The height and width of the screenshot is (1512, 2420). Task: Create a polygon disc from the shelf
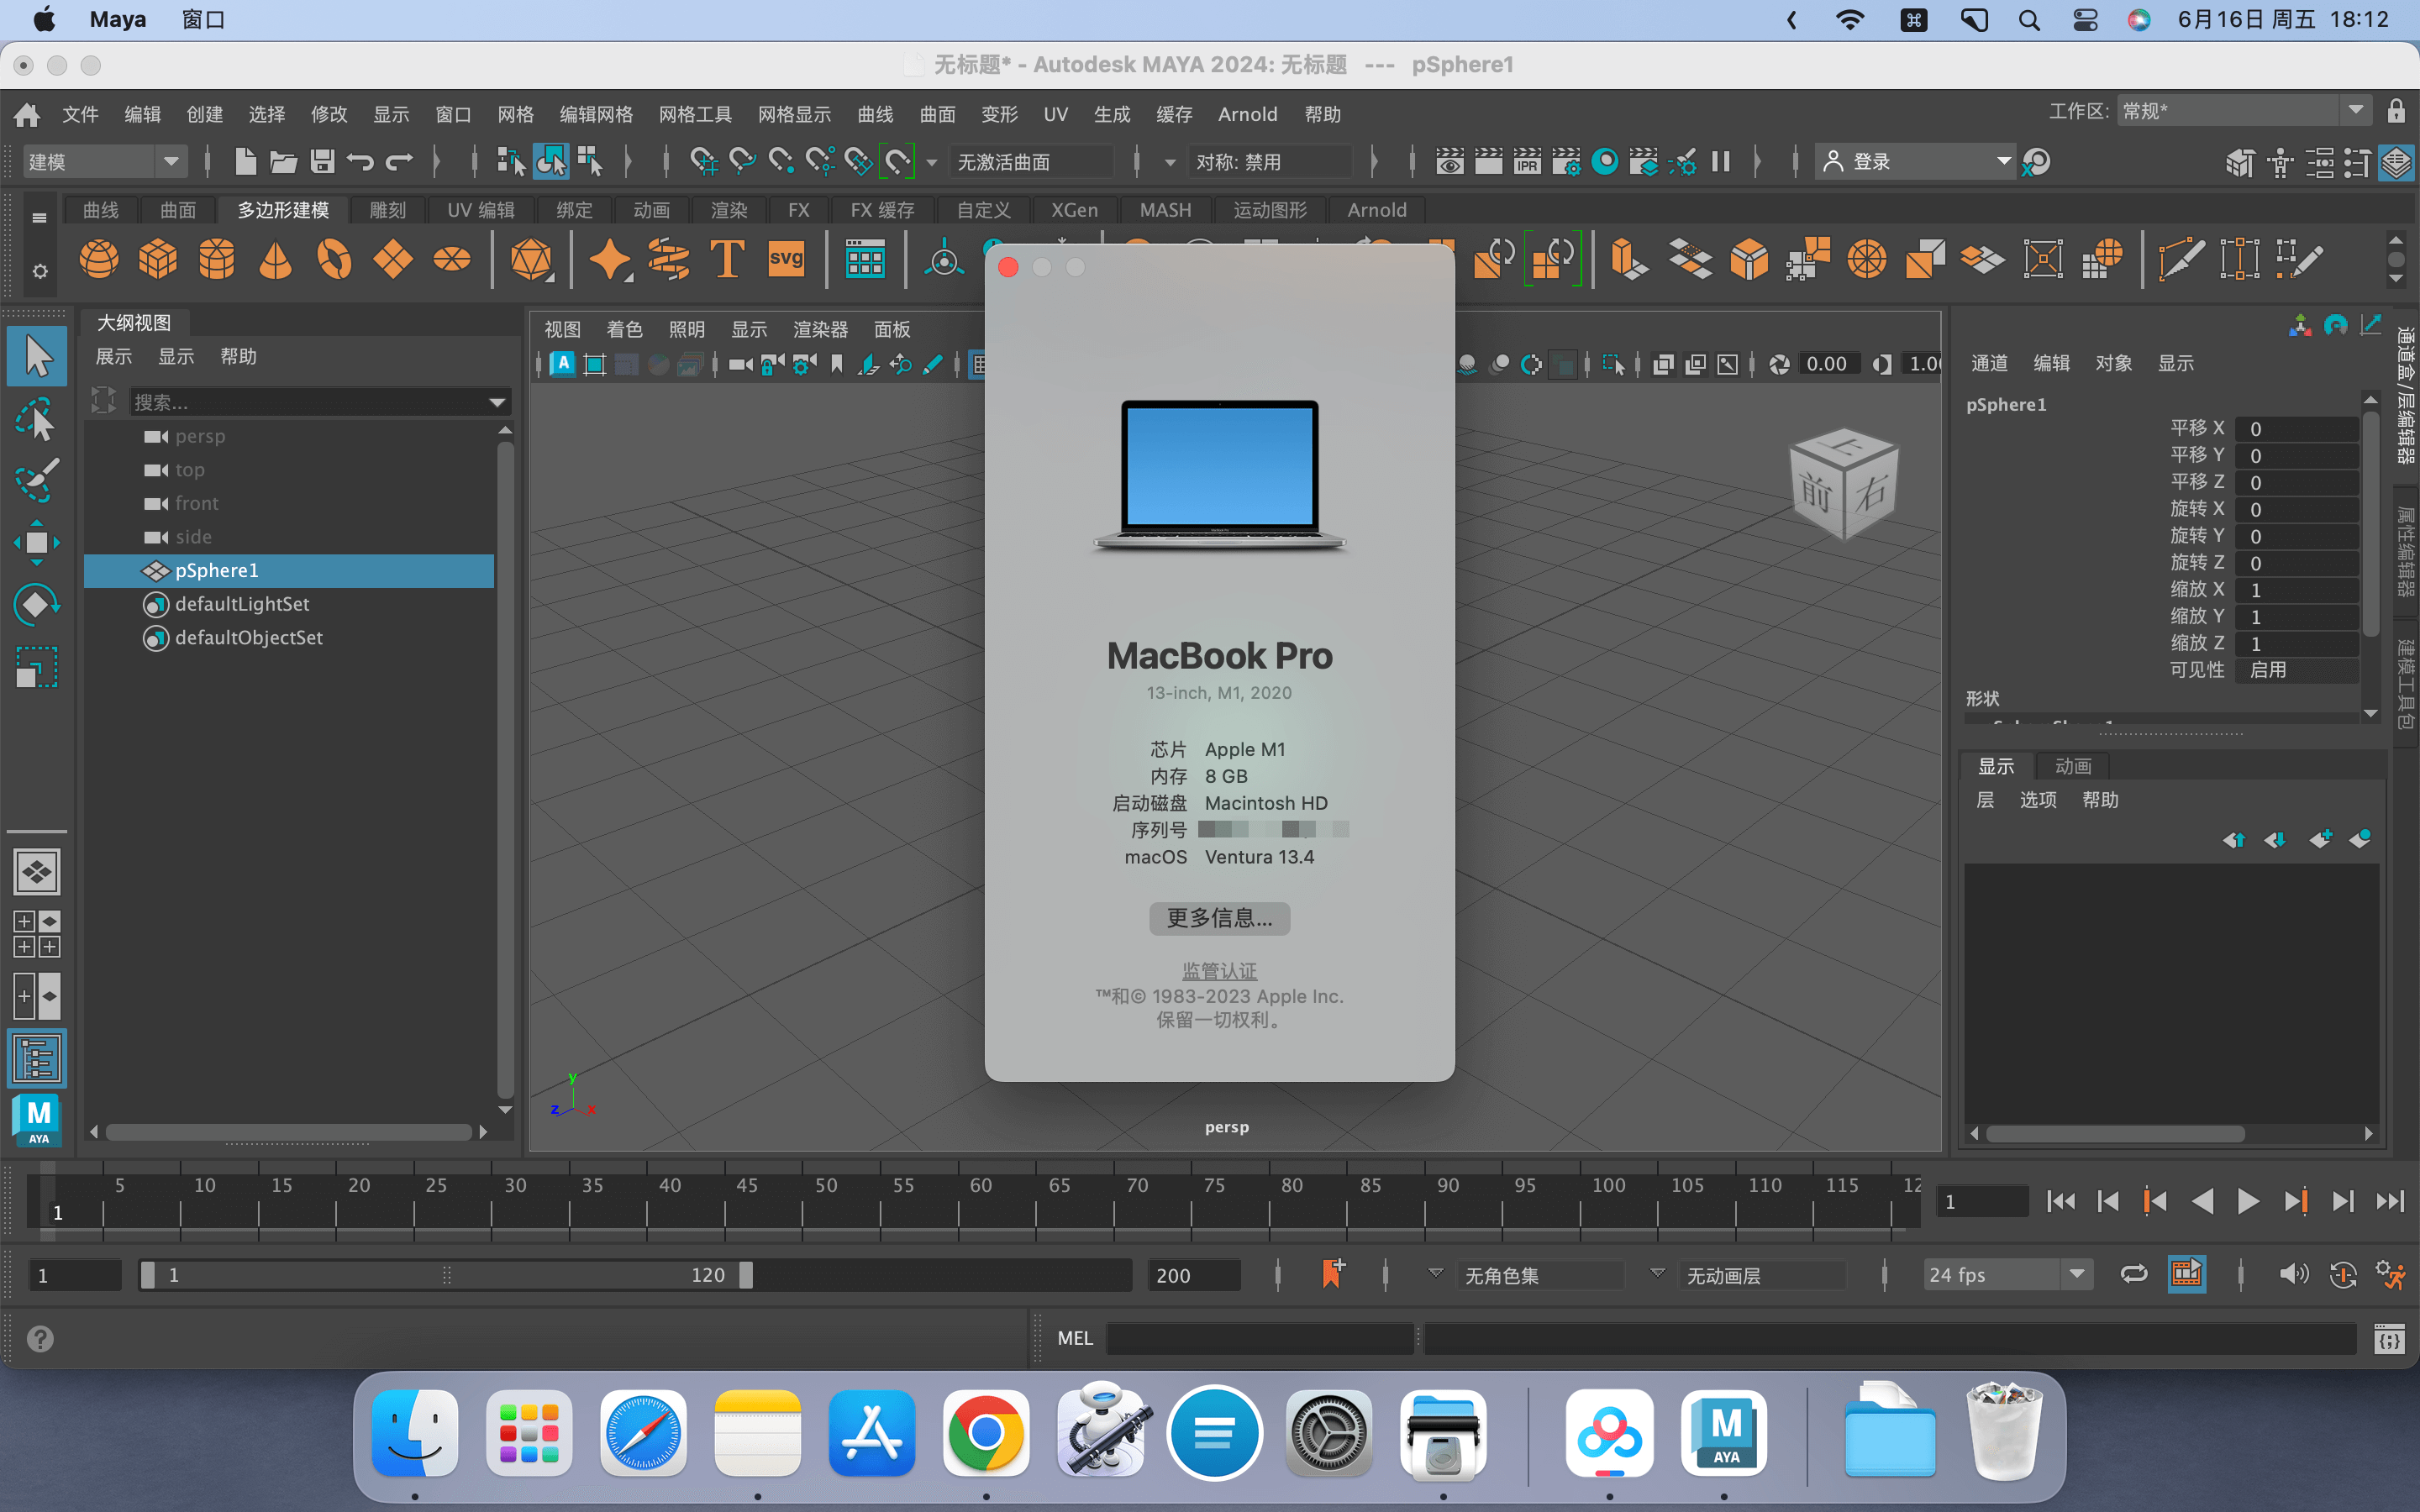(452, 260)
